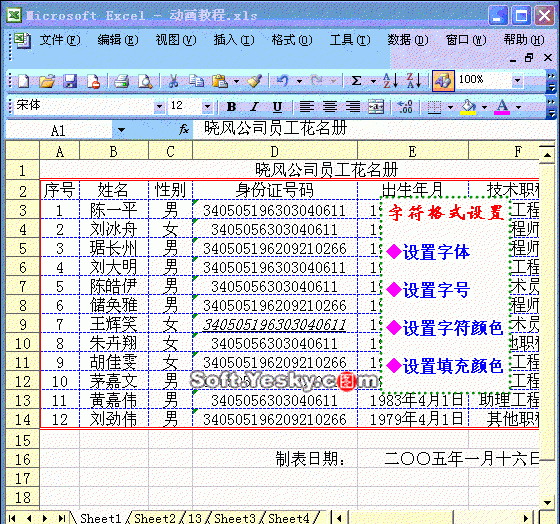Open the Paste options arrow
560x524 pixels.
(x=236, y=81)
